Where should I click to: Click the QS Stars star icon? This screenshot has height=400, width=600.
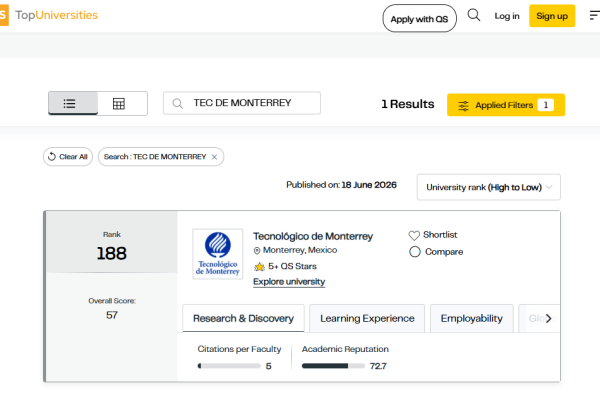point(259,266)
